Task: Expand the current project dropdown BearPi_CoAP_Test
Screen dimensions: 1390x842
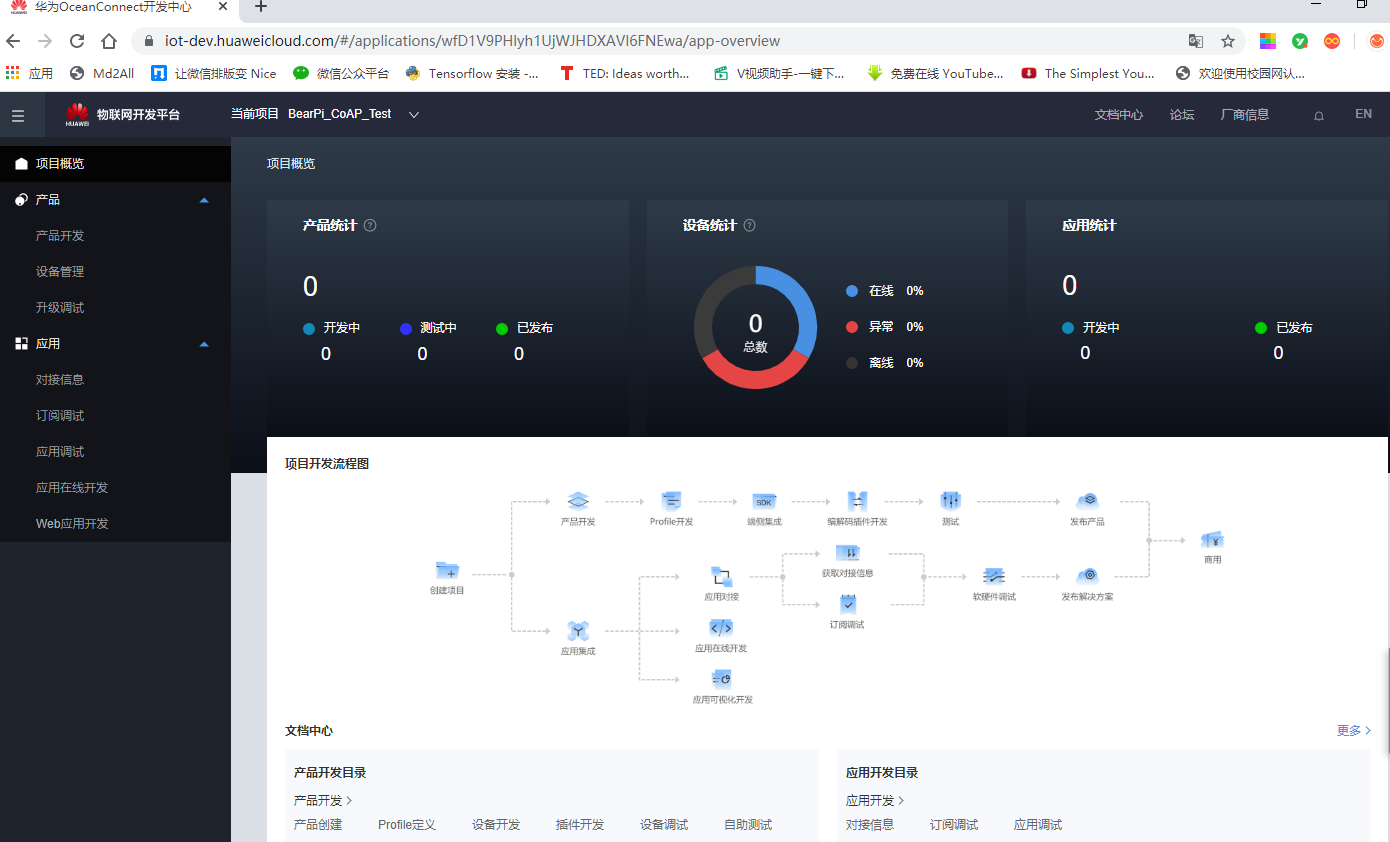Action: point(414,115)
